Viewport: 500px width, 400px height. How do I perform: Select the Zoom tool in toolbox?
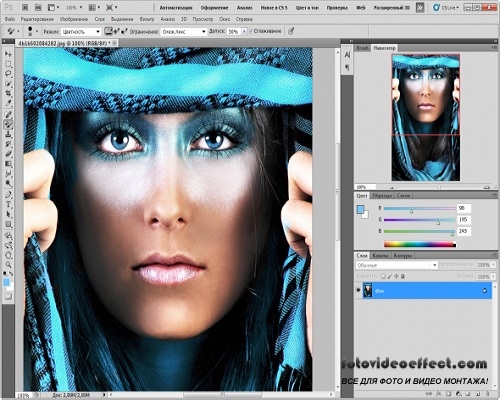8,265
